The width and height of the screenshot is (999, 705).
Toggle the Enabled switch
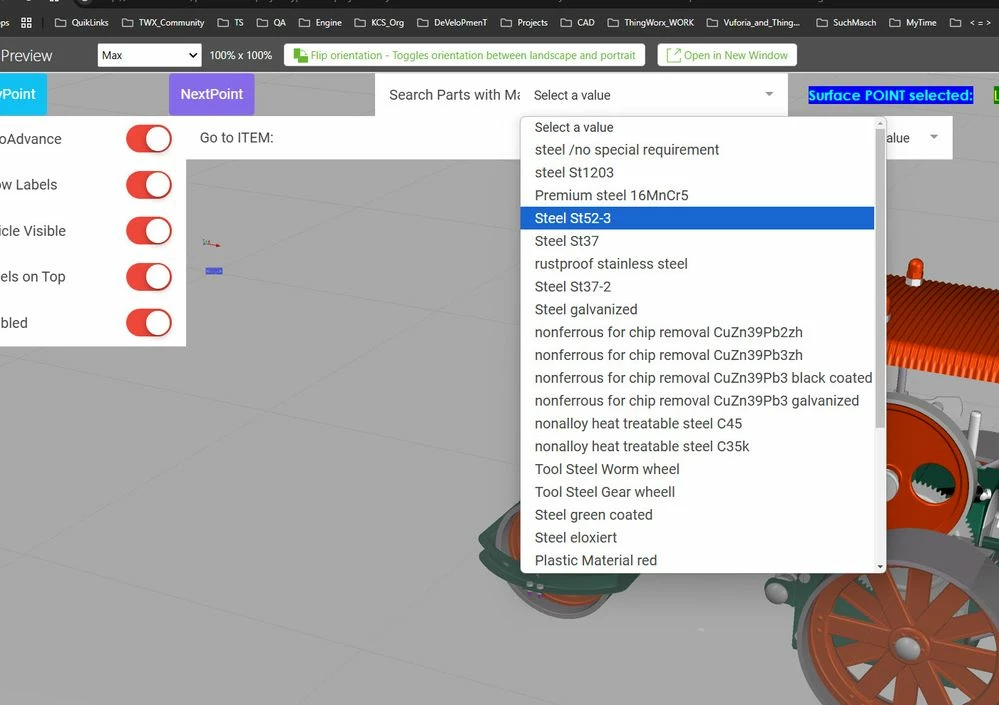(149, 323)
